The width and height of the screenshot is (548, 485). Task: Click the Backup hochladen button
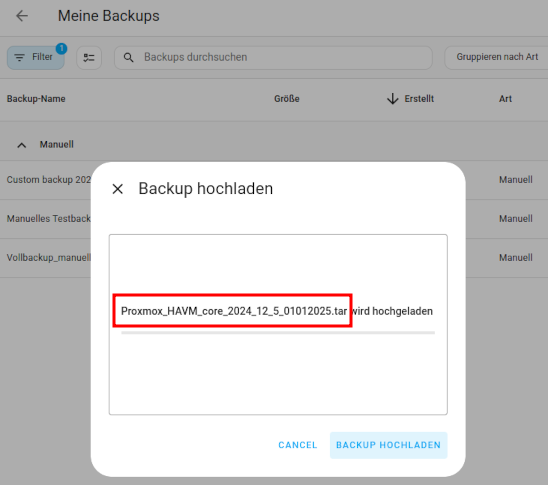tap(388, 445)
